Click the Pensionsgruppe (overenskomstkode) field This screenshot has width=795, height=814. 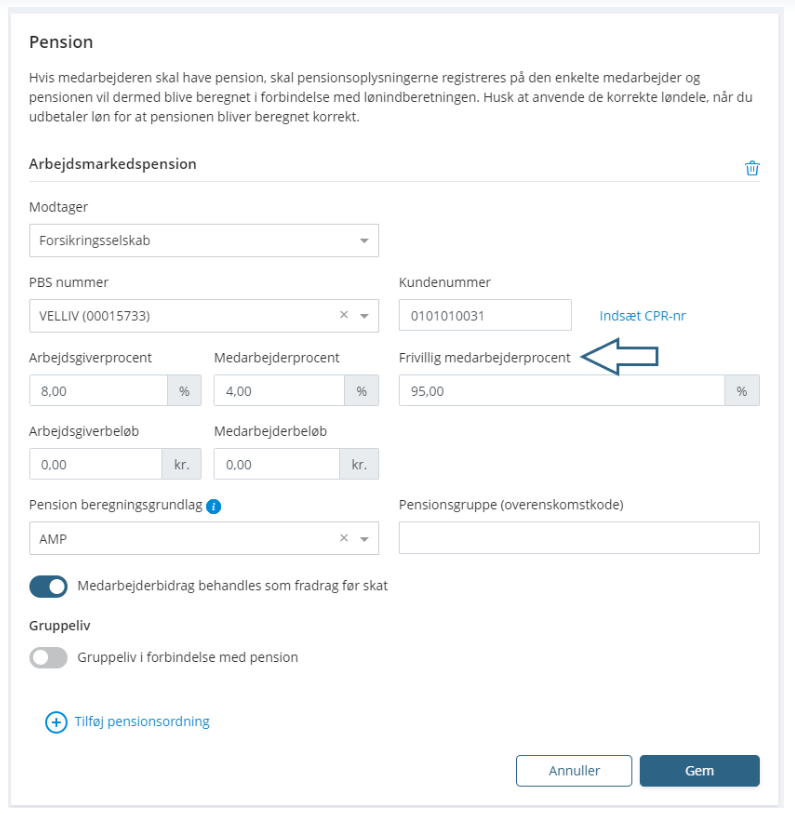tap(578, 538)
